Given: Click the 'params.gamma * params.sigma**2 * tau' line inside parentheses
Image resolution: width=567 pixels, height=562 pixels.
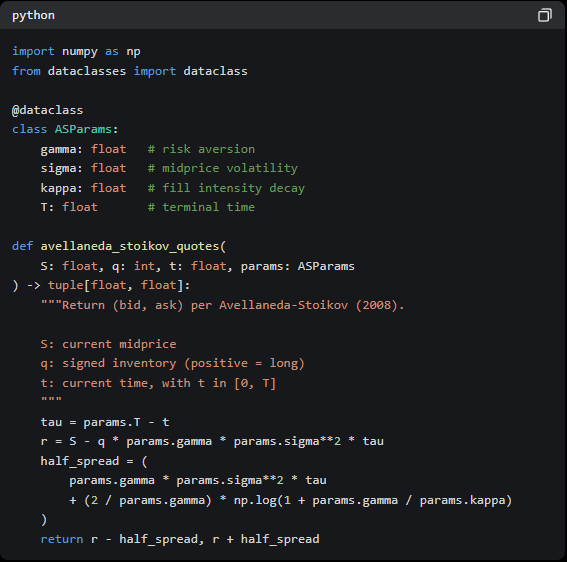Looking at the screenshot, I should pos(198,480).
